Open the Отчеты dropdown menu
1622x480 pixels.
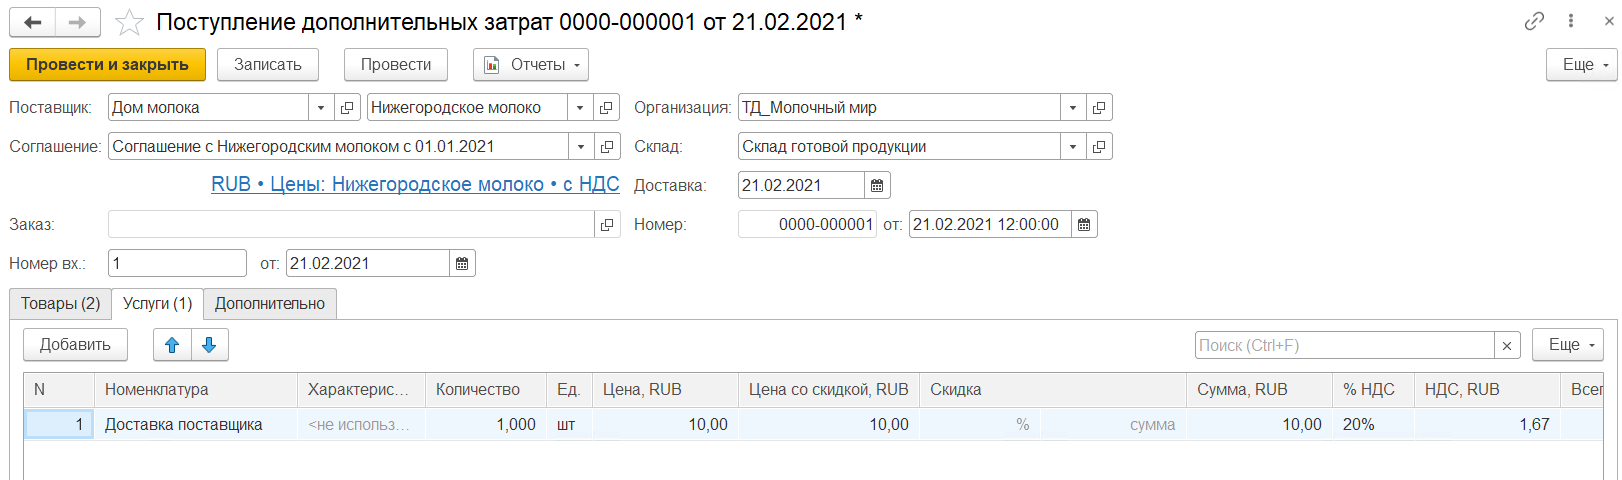point(531,64)
